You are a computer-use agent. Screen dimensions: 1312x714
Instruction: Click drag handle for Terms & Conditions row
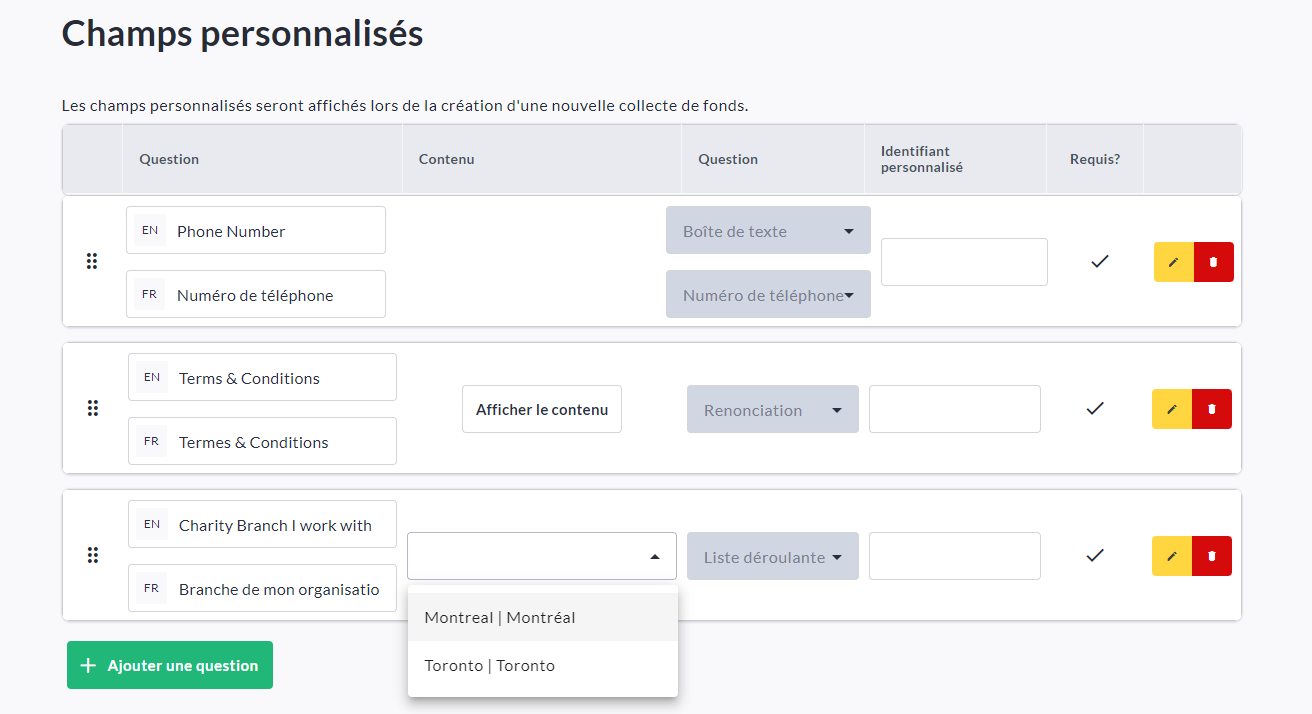(x=93, y=408)
